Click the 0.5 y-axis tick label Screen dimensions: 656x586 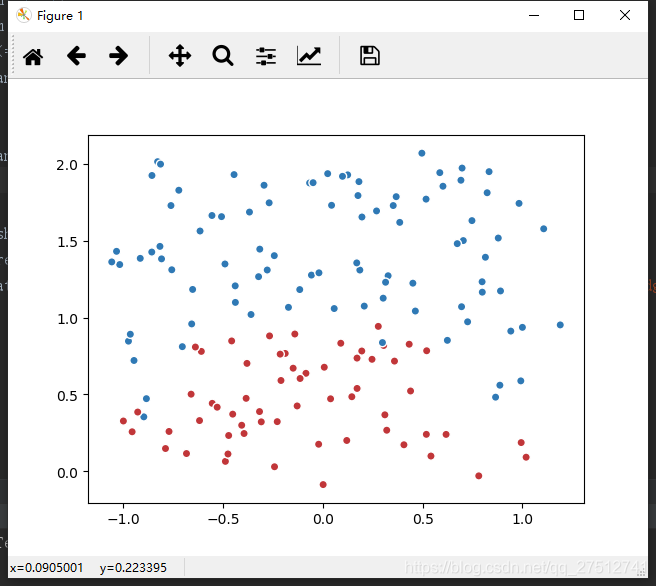pyautogui.click(x=67, y=395)
